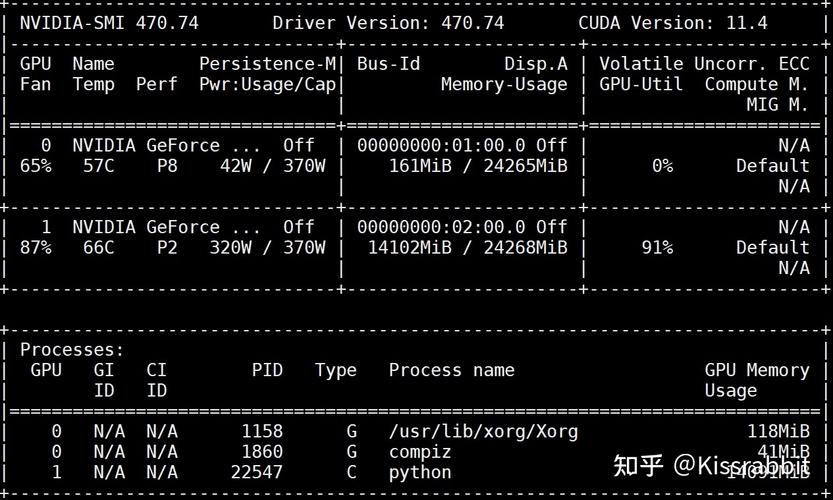The image size is (833, 500).
Task: Select the "Process name" column header
Action: click(452, 370)
